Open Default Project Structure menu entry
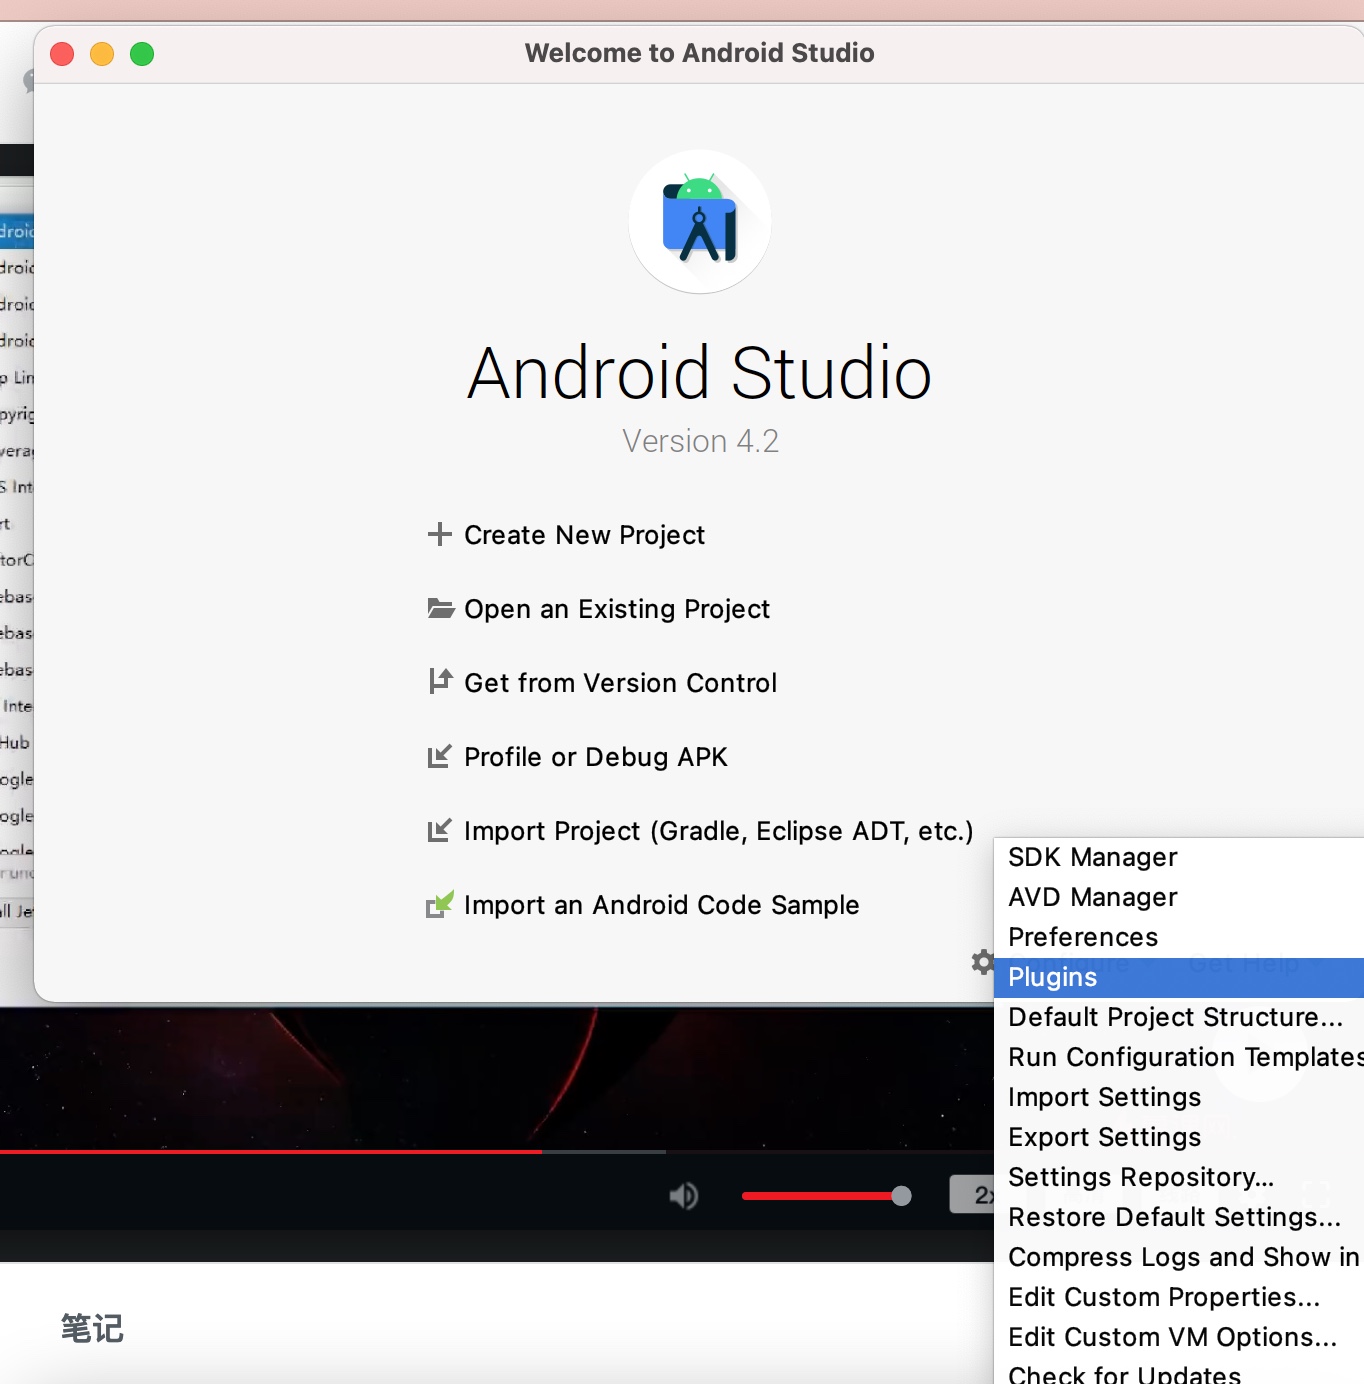 pyautogui.click(x=1175, y=1017)
